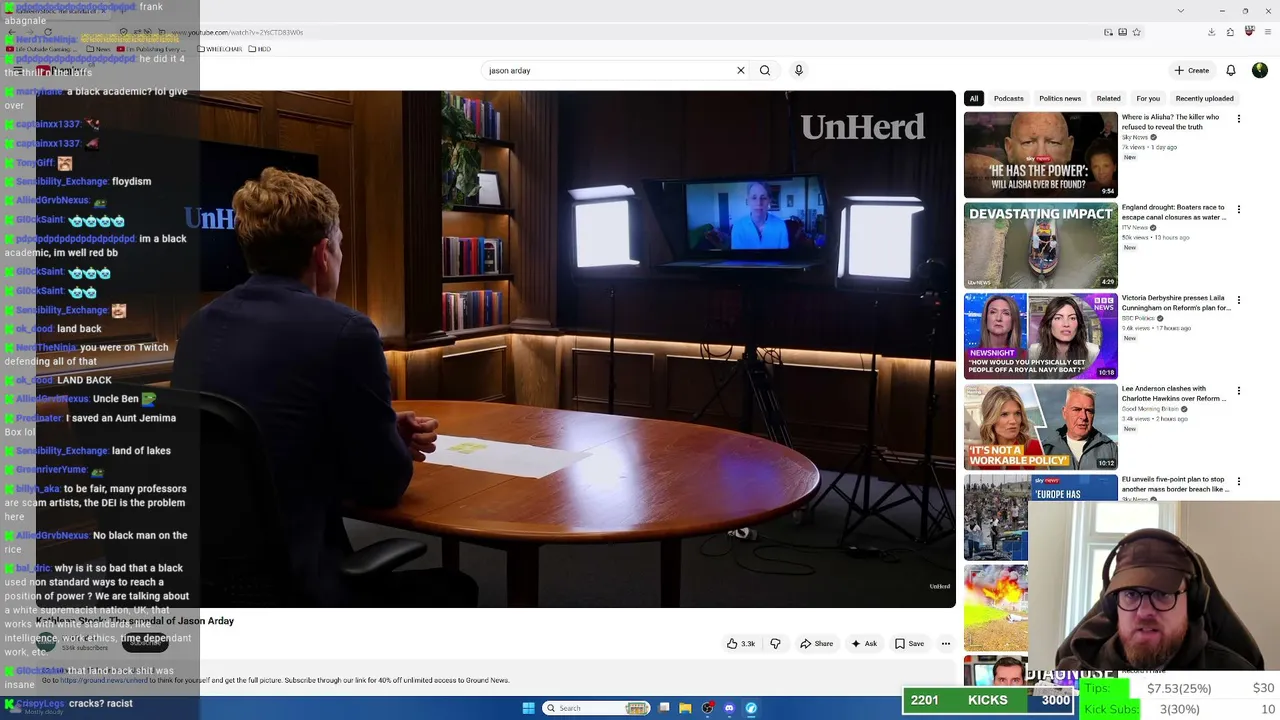1280x720 pixels.
Task: Expand the browser tab list chevron
Action: click(1180, 10)
